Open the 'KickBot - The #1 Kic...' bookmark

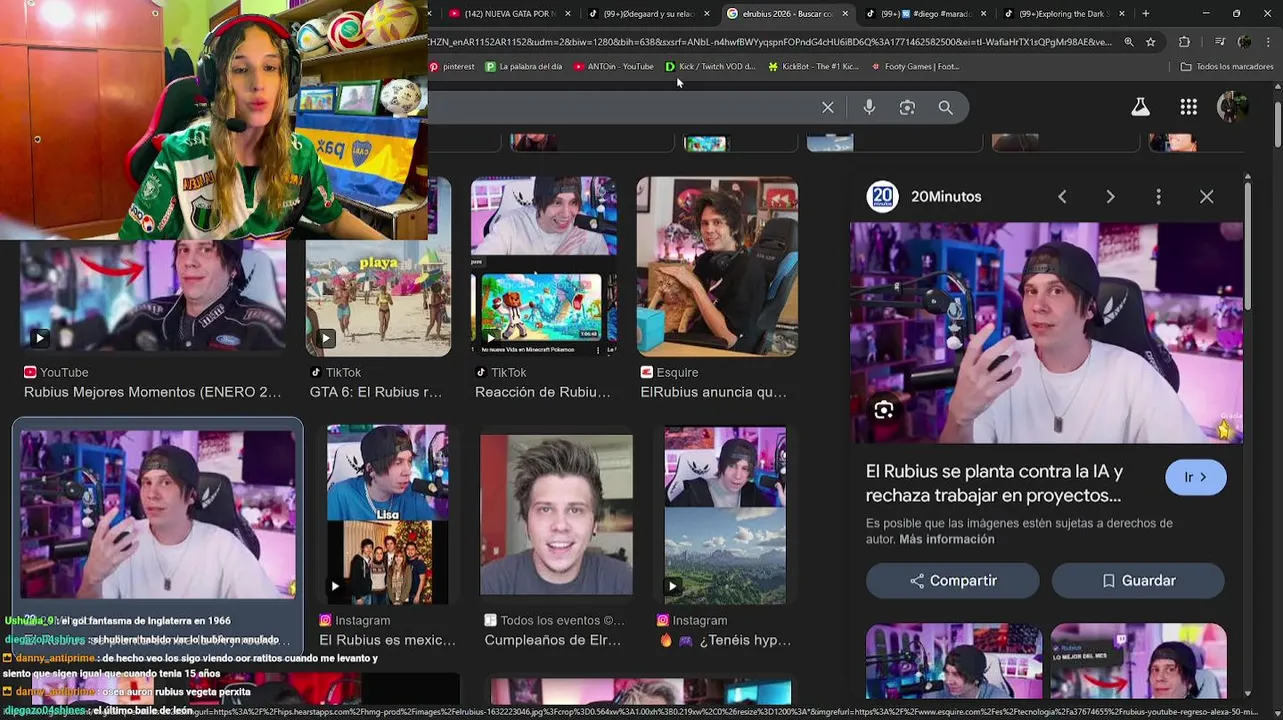click(813, 67)
